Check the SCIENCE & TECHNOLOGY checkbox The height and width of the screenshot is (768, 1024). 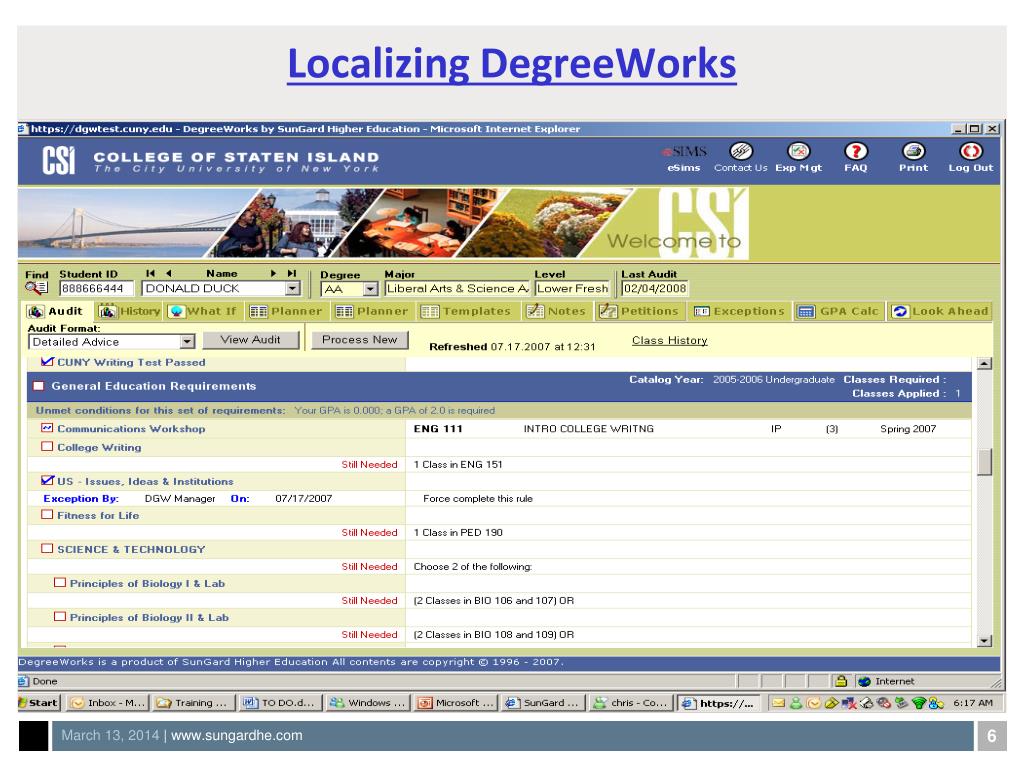point(47,549)
